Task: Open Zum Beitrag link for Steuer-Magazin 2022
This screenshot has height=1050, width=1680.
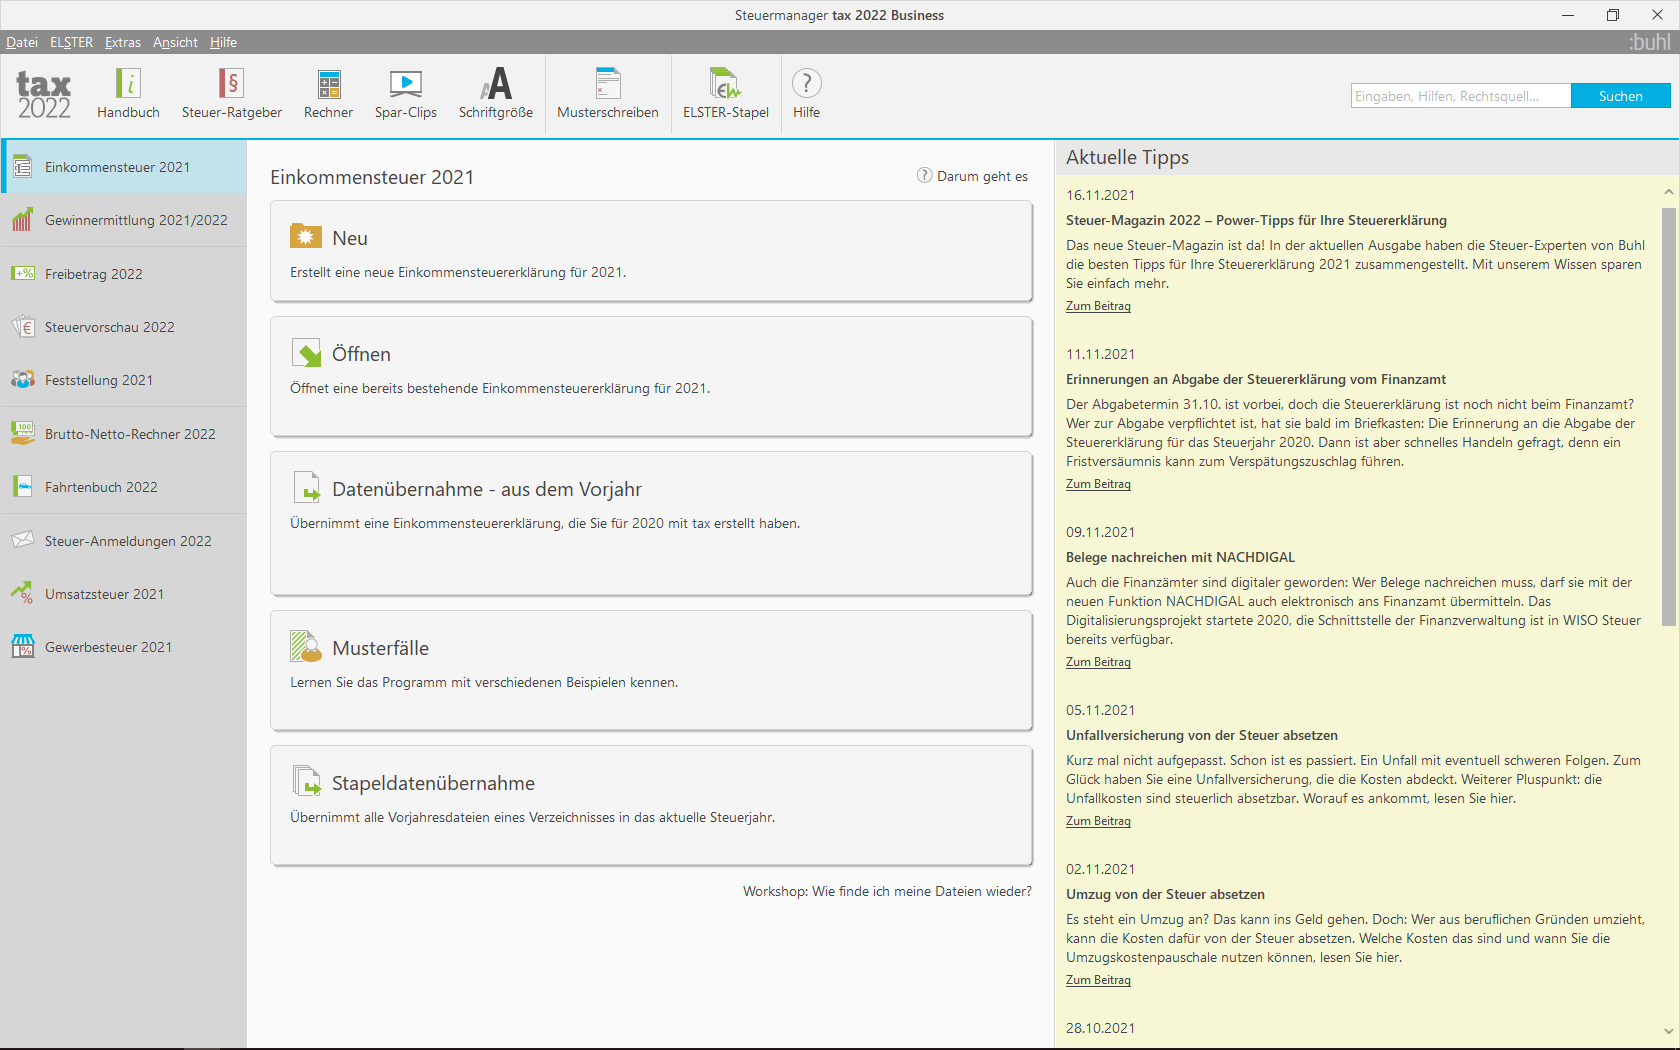Action: click(x=1098, y=306)
